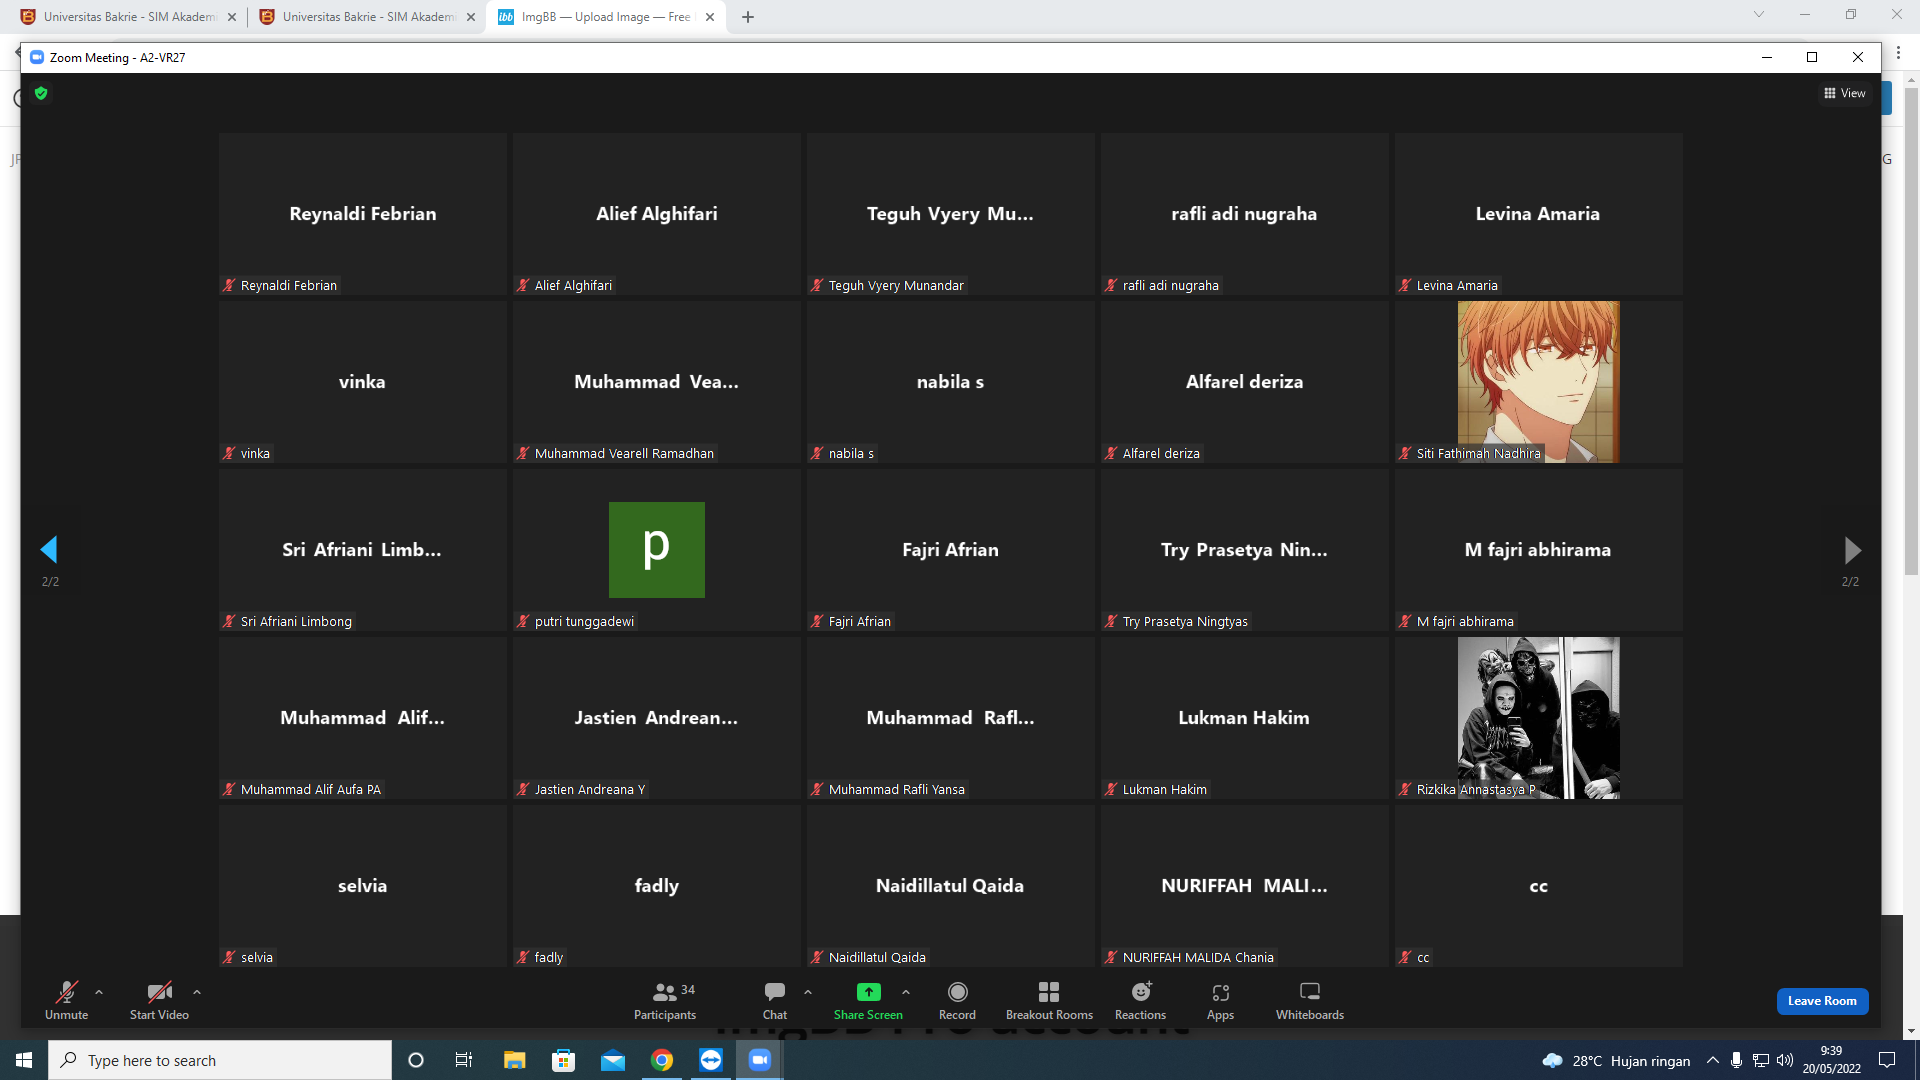This screenshot has height=1080, width=1920.
Task: Start Video in Zoom toolbar
Action: click(x=159, y=1000)
